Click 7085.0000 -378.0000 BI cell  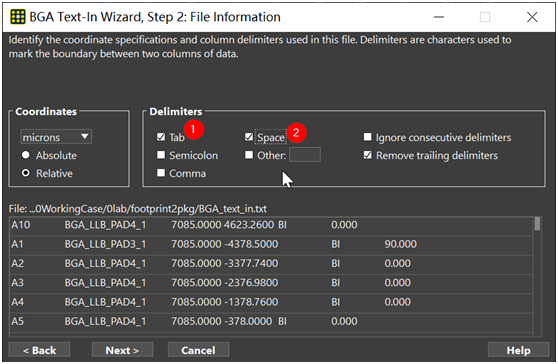(229, 321)
